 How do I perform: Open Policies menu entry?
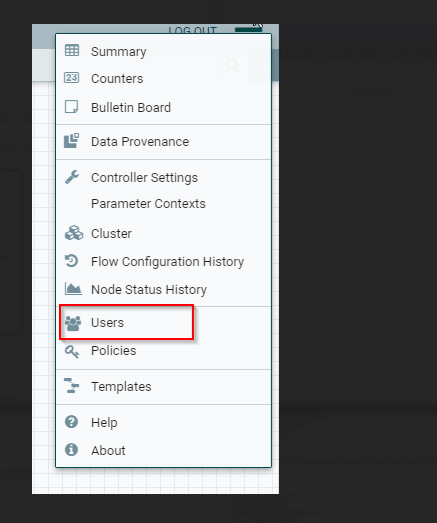point(163,351)
